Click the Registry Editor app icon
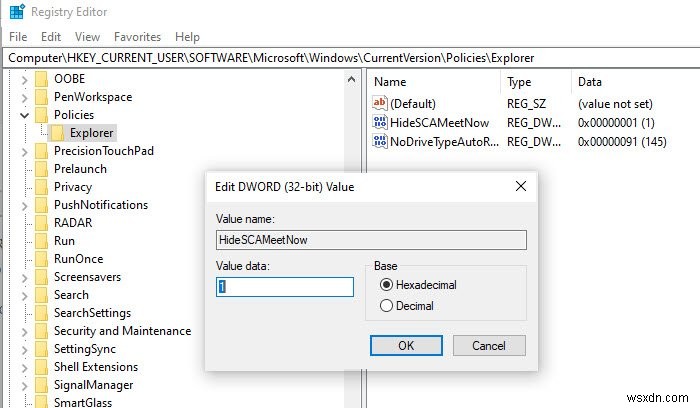 pos(17,12)
